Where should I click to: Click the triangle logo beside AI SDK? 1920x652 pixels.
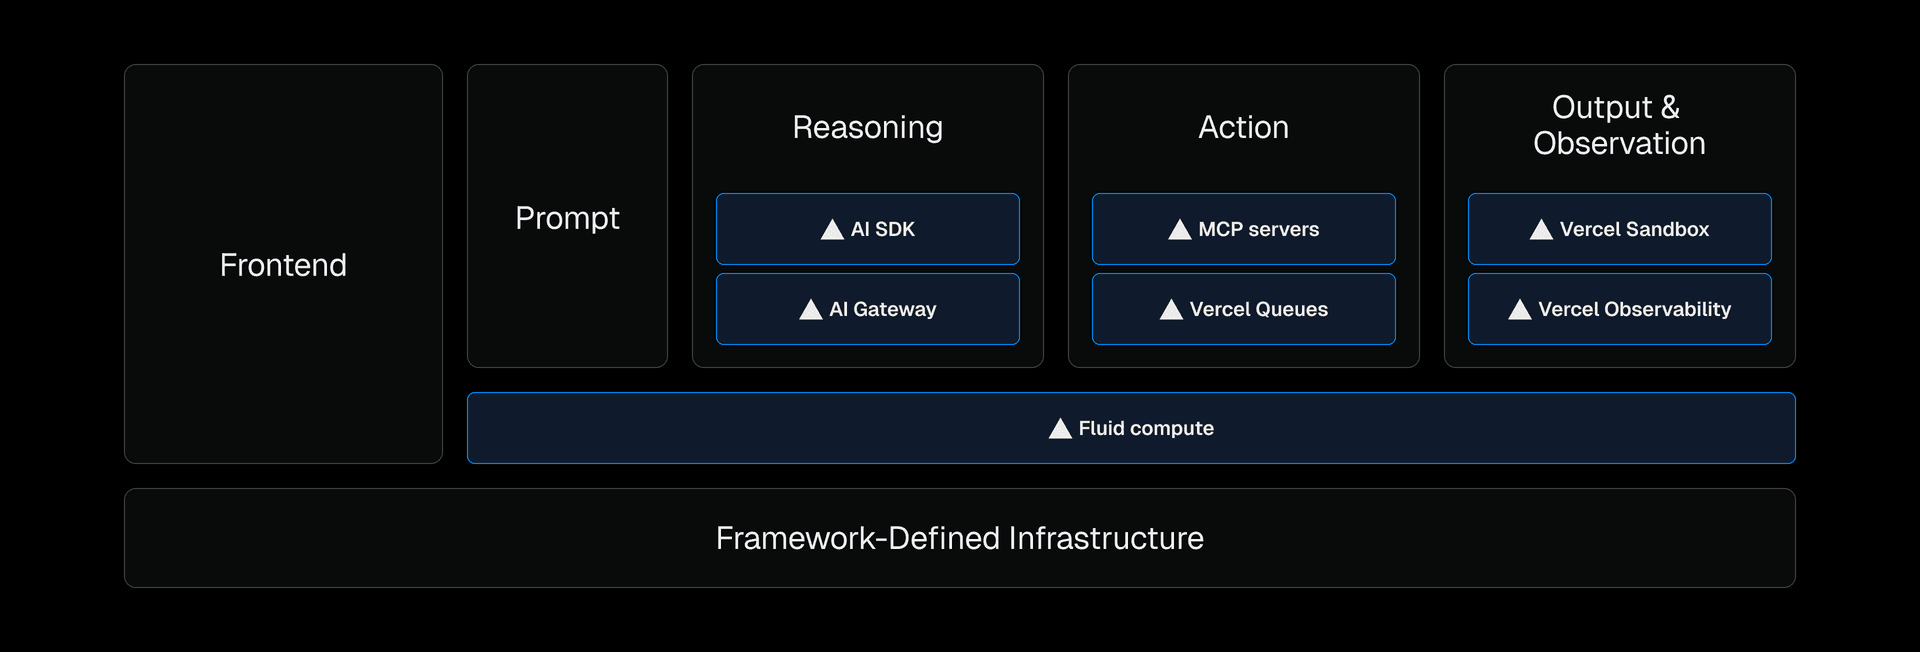[x=832, y=230]
